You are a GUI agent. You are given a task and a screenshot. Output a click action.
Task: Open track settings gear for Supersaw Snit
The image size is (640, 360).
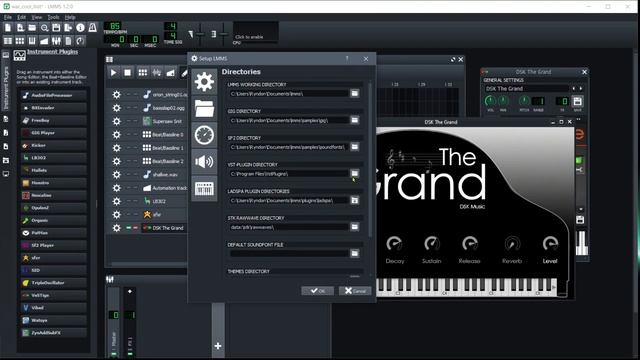pos(116,121)
